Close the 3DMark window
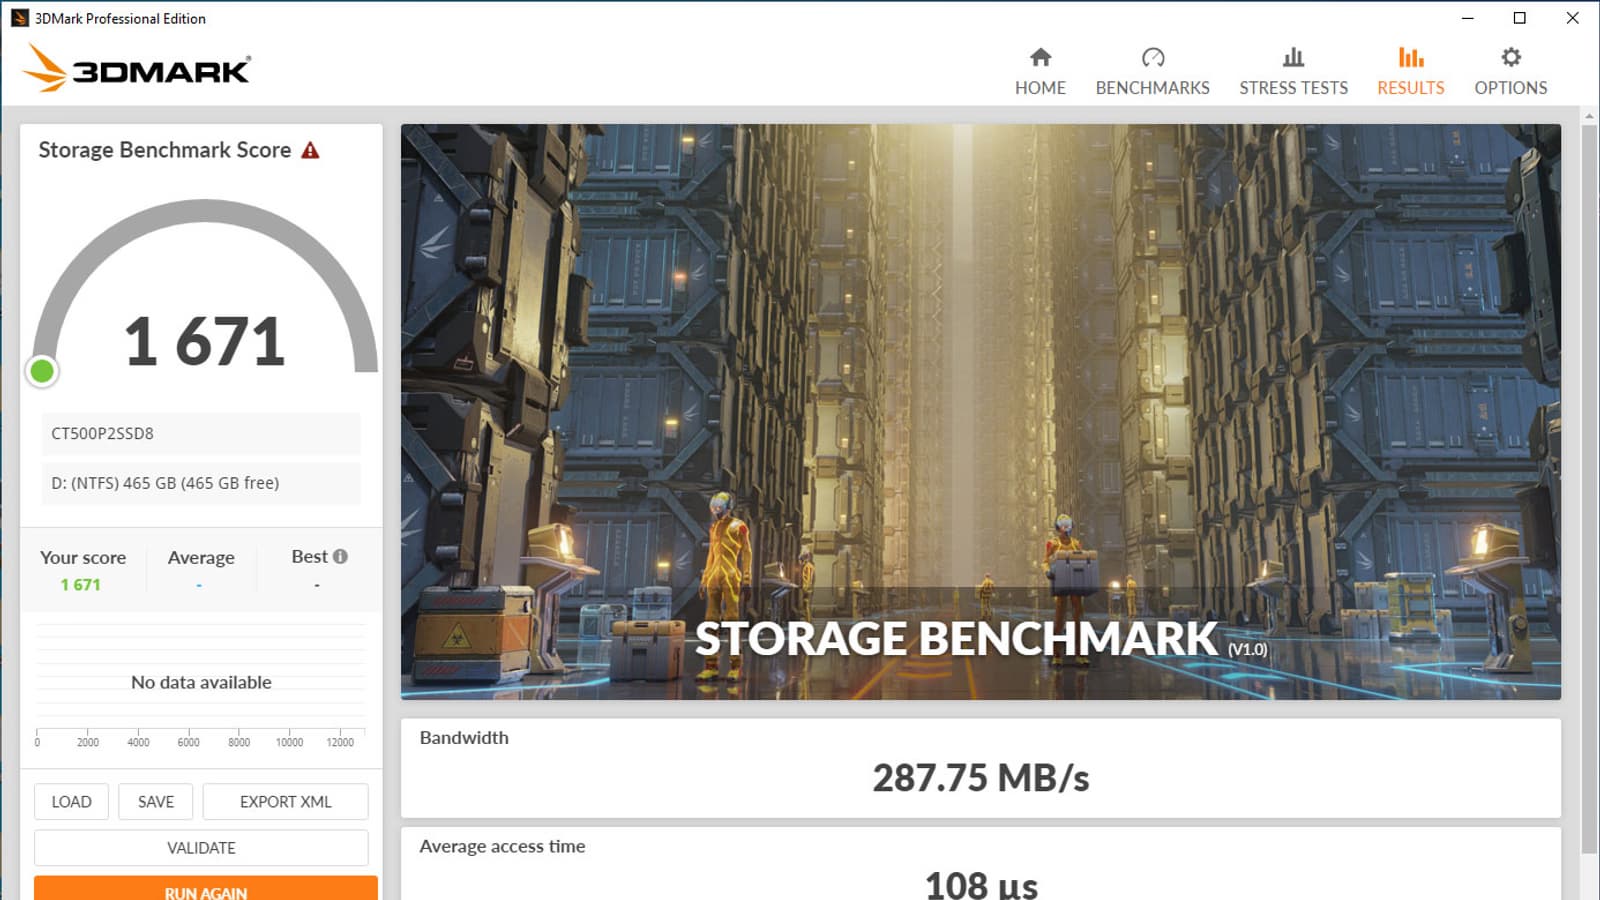Viewport: 1600px width, 900px height. pos(1572,18)
